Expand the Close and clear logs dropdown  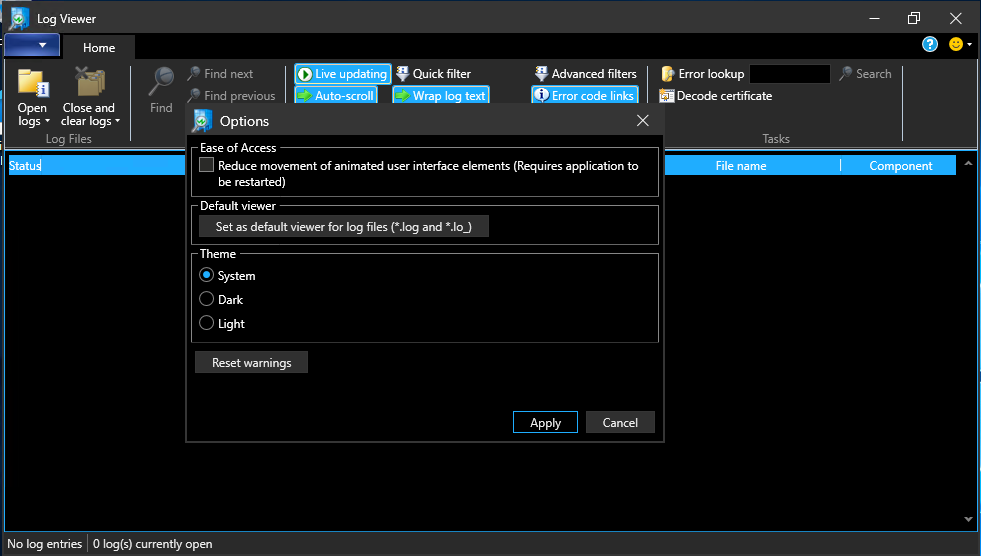click(x=117, y=122)
